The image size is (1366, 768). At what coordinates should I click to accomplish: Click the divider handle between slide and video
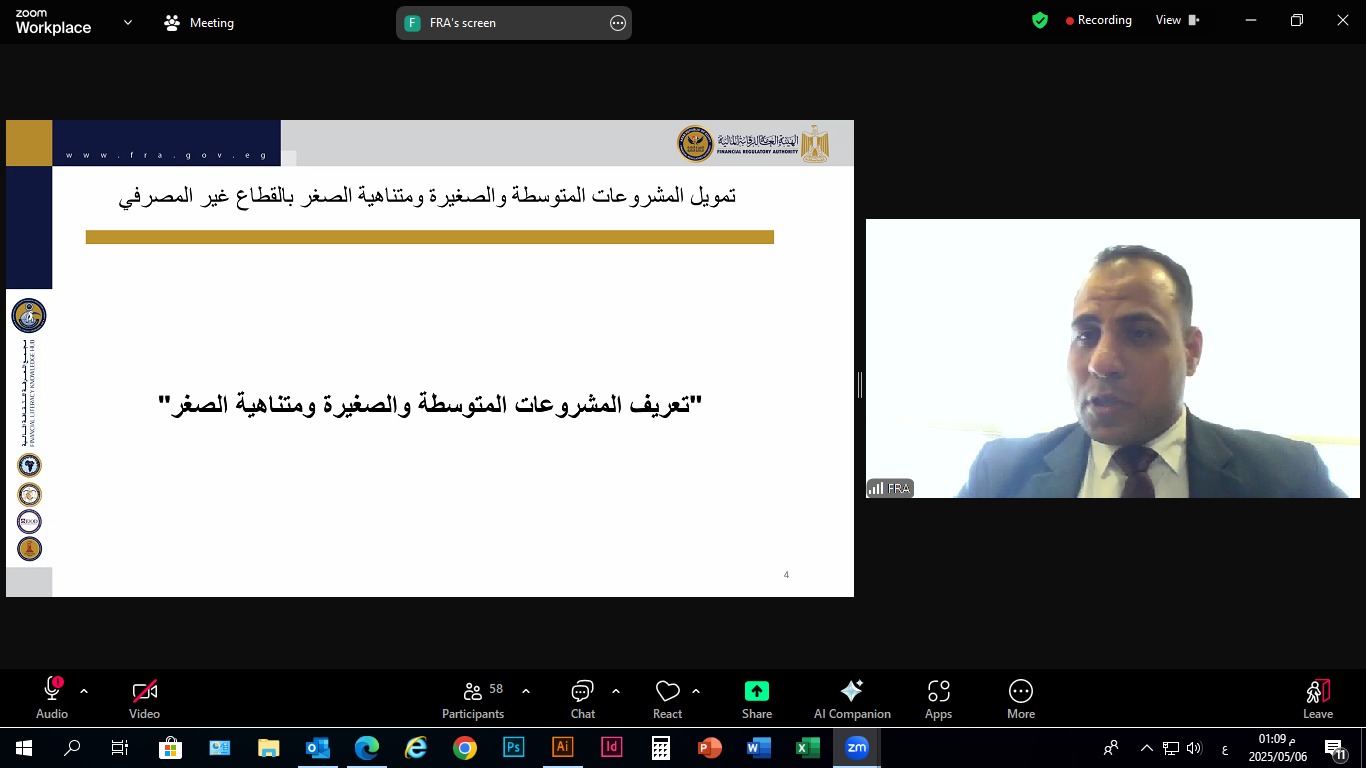pyautogui.click(x=860, y=385)
